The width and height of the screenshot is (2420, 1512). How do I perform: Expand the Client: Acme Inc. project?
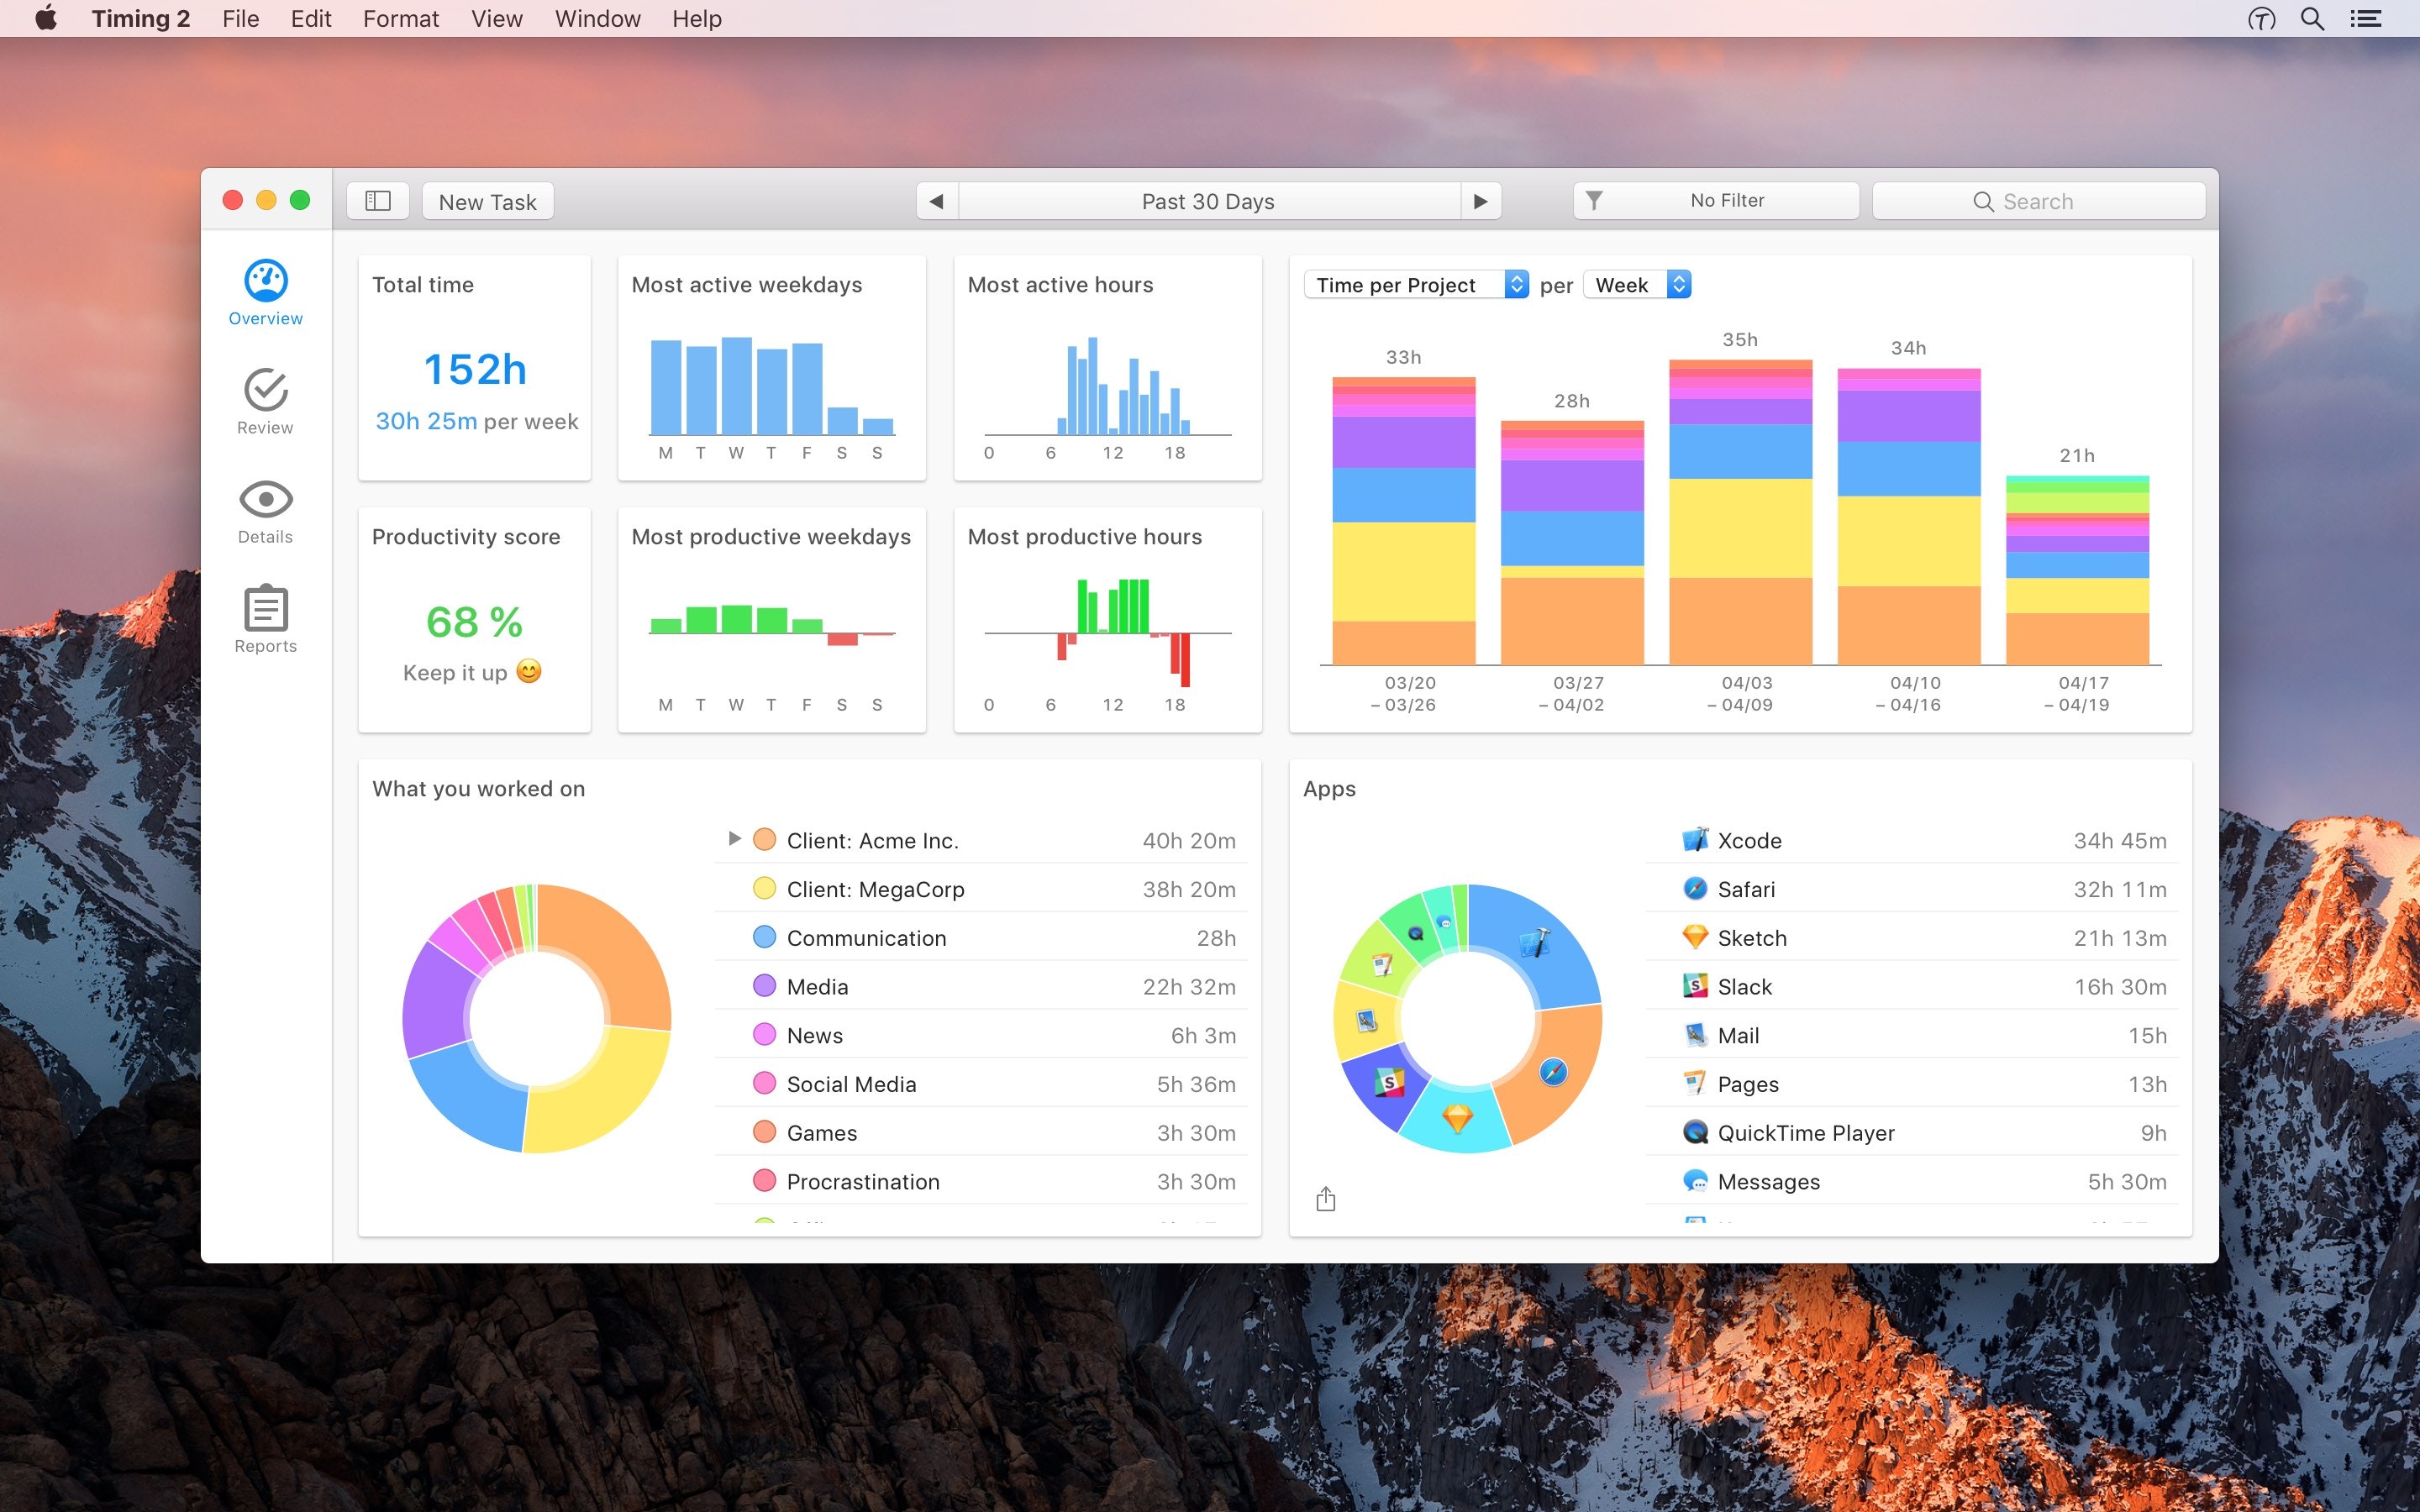pos(734,839)
